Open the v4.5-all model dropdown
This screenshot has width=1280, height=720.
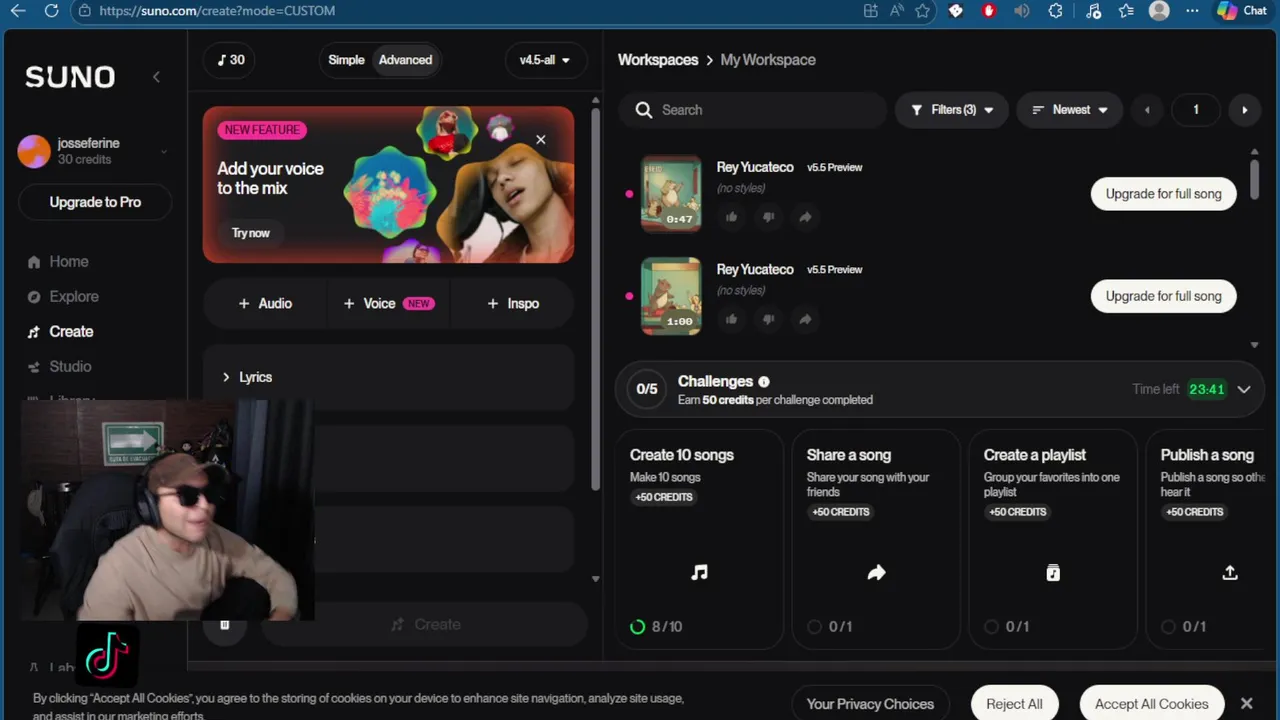544,60
